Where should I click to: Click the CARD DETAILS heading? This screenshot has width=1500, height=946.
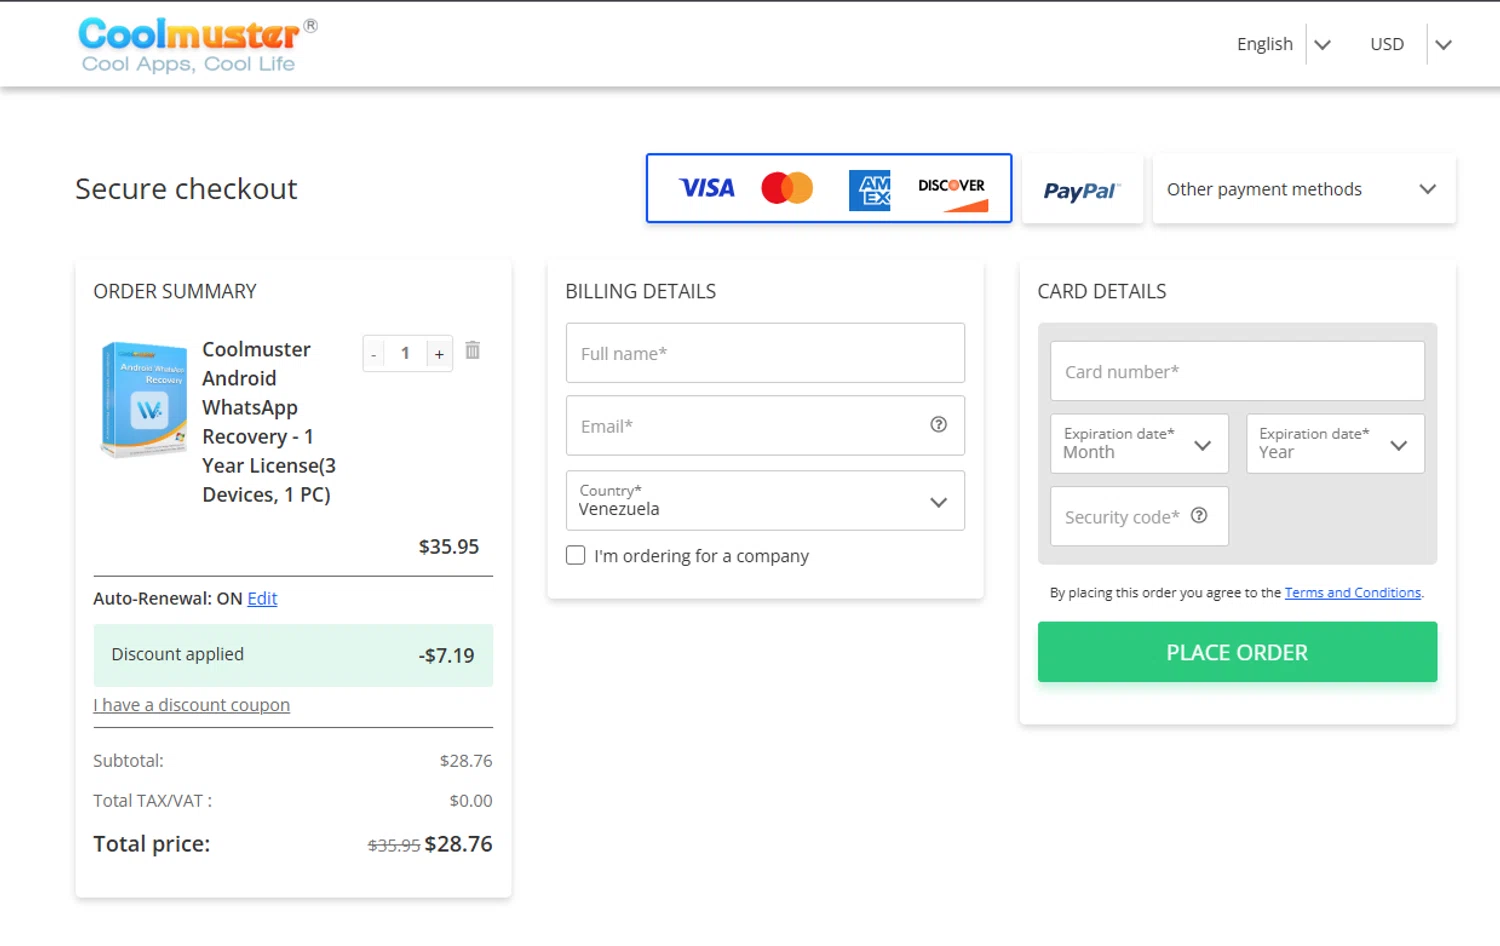tap(1102, 291)
